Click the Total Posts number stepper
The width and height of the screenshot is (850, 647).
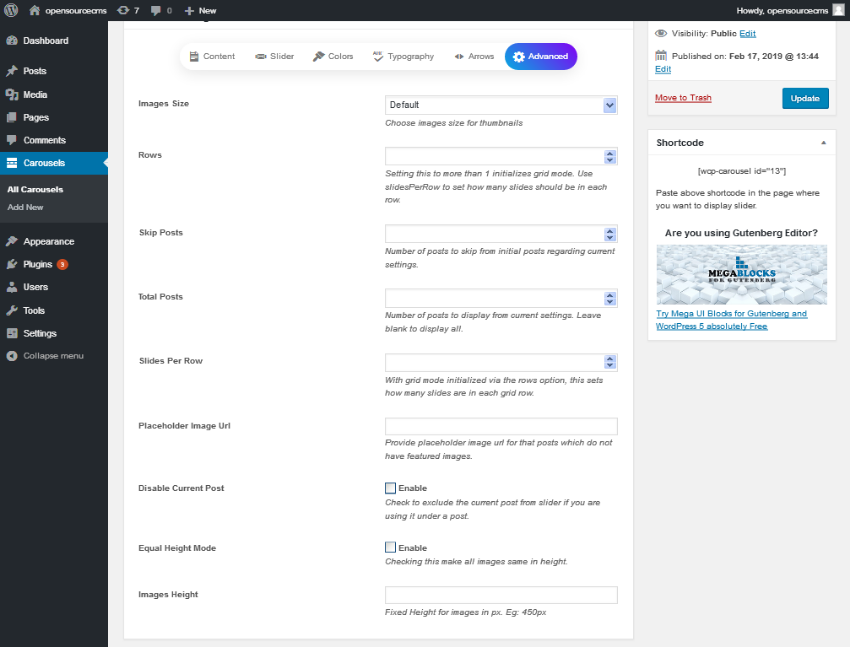610,299
